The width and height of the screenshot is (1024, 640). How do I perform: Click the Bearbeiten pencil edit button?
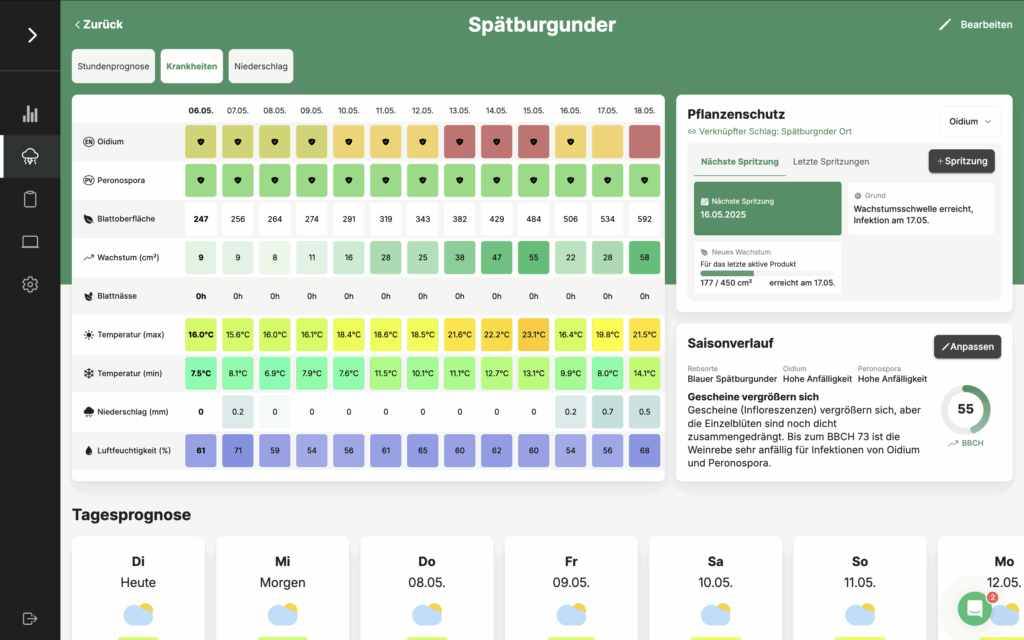tap(975, 25)
